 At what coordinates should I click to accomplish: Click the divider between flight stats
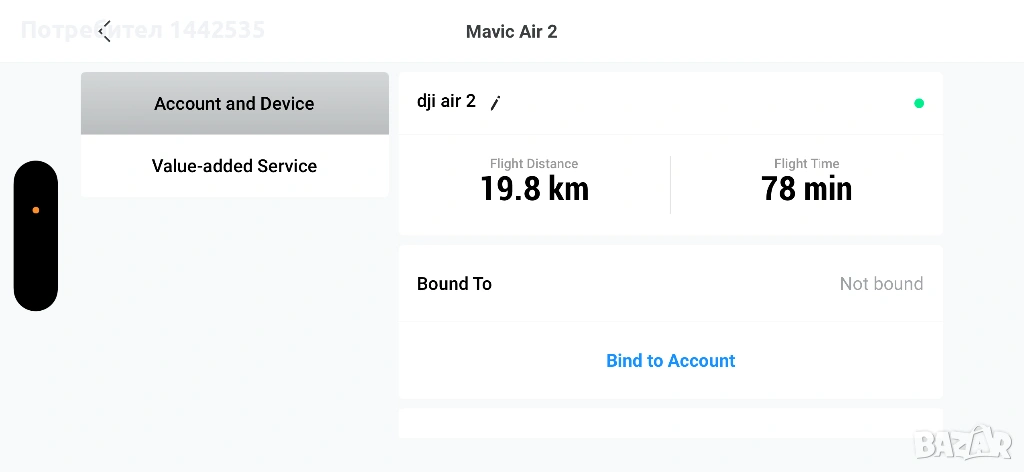click(x=670, y=184)
